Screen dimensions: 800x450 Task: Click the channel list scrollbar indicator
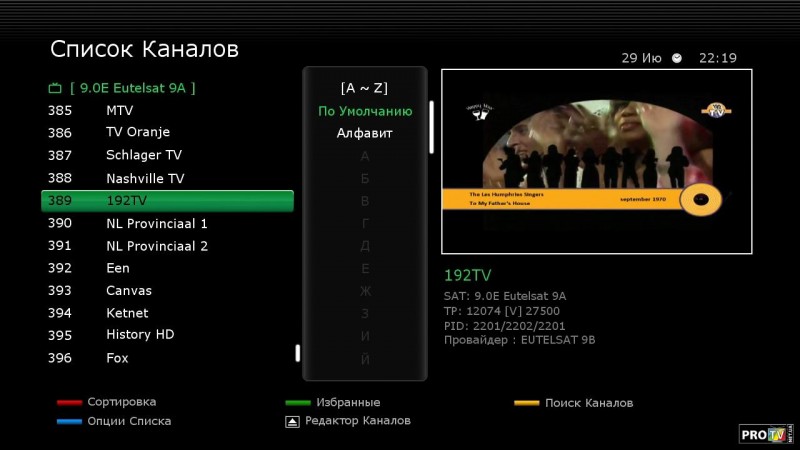click(297, 353)
